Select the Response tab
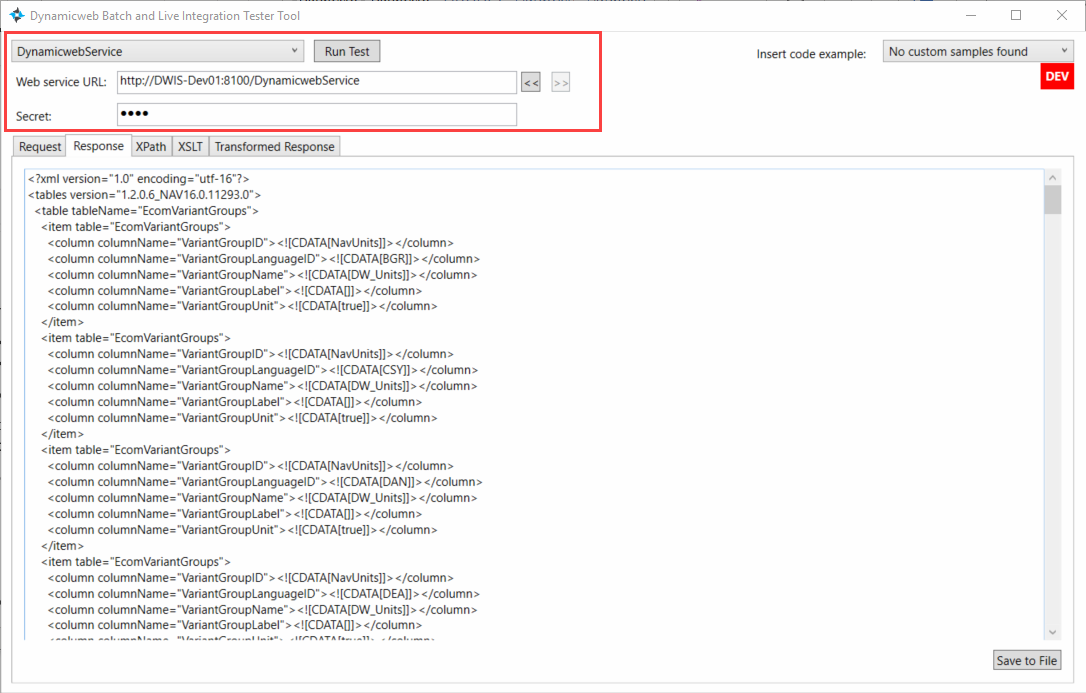The image size is (1086, 693). (98, 146)
